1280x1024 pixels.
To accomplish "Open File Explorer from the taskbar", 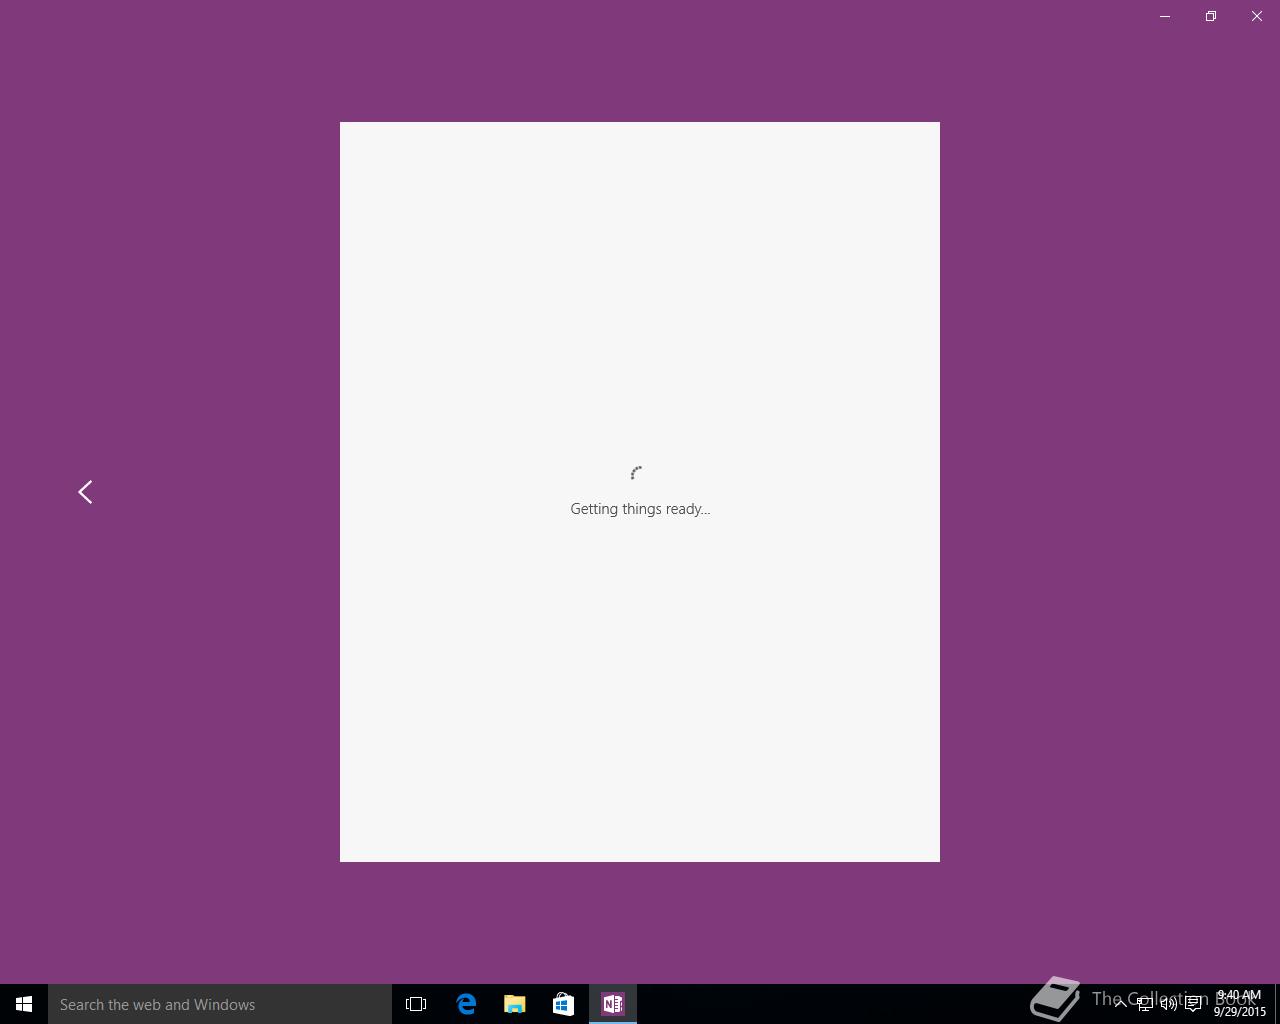I will tap(515, 1004).
